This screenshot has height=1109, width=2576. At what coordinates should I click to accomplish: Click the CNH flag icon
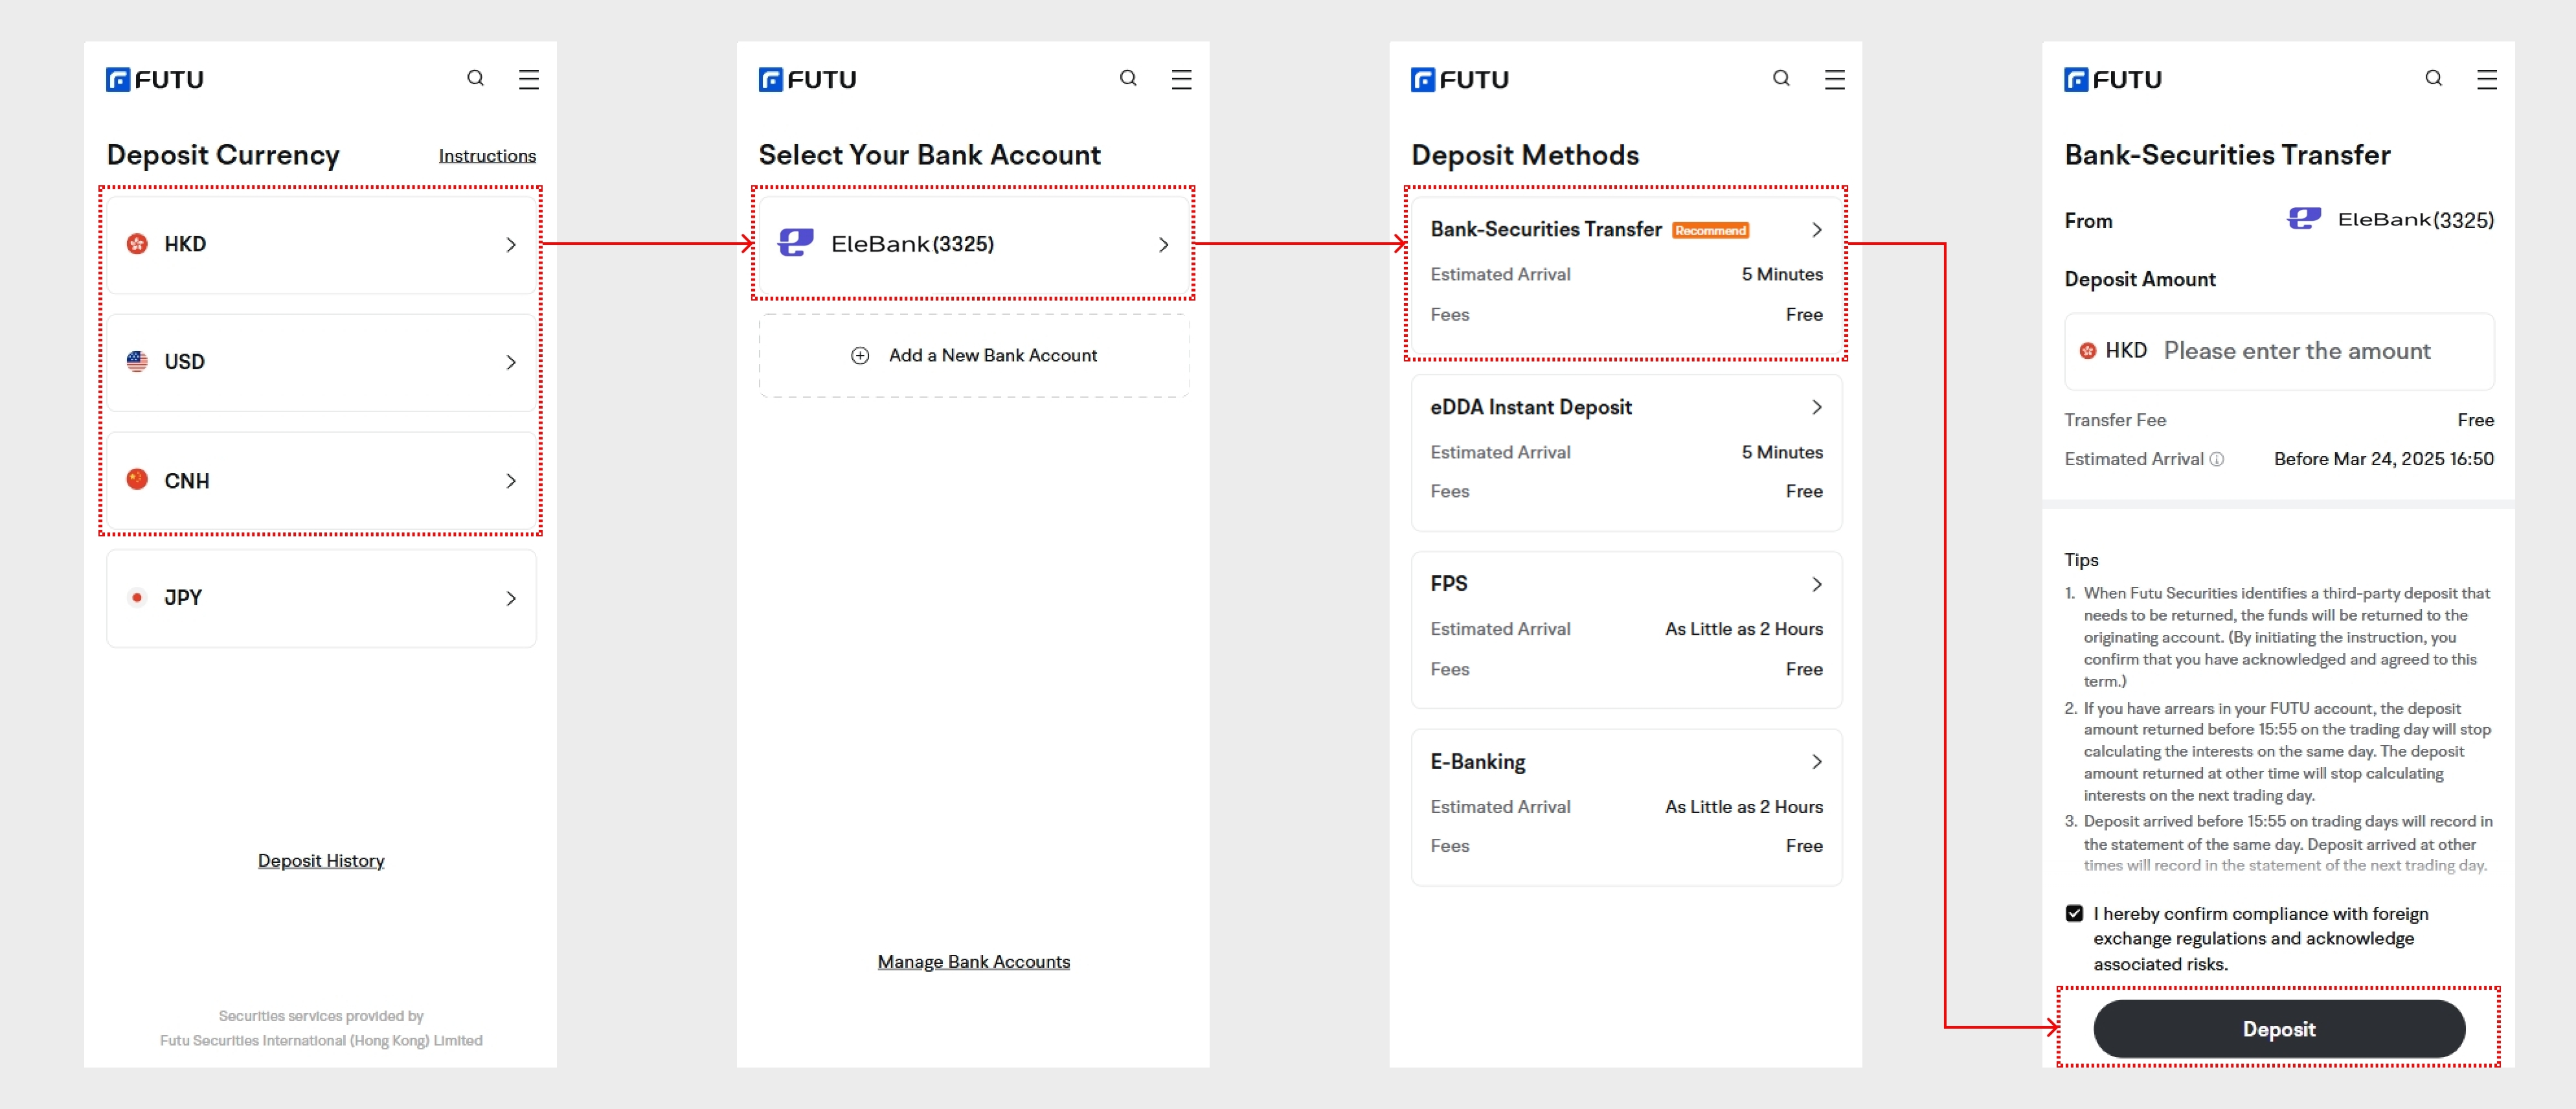[x=137, y=480]
